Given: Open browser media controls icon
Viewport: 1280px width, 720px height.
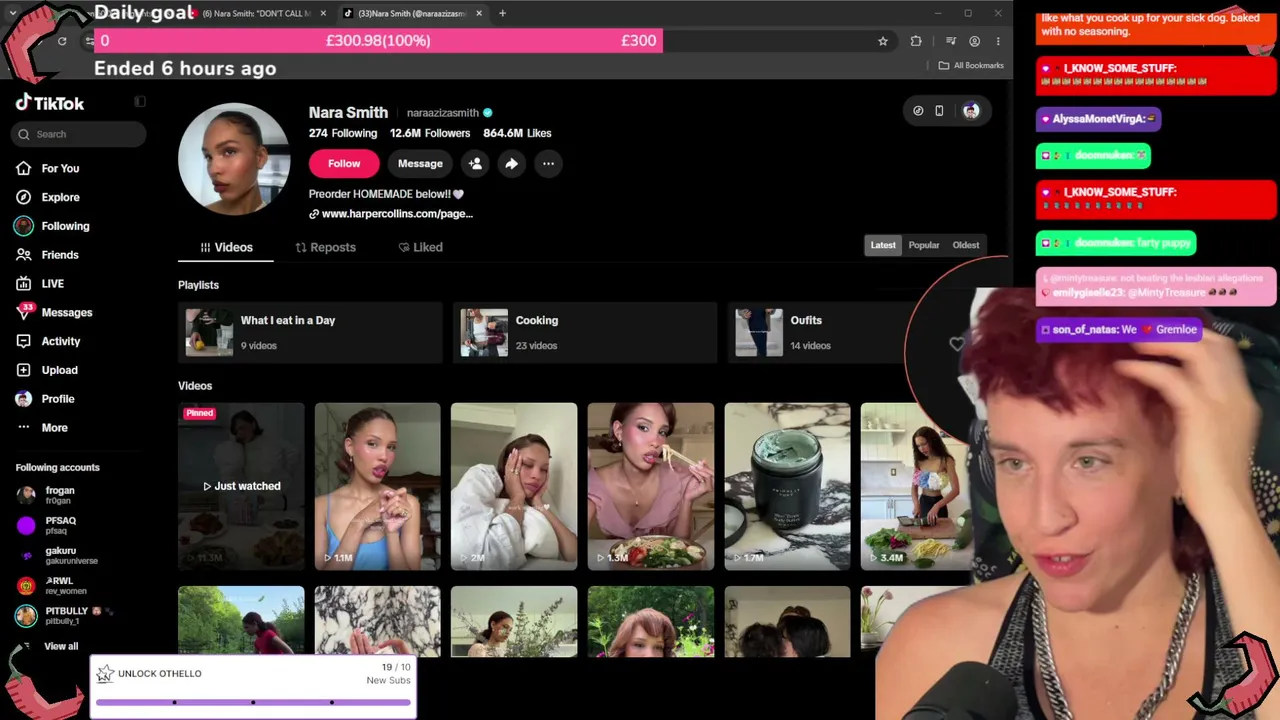Looking at the screenshot, I should 950,41.
